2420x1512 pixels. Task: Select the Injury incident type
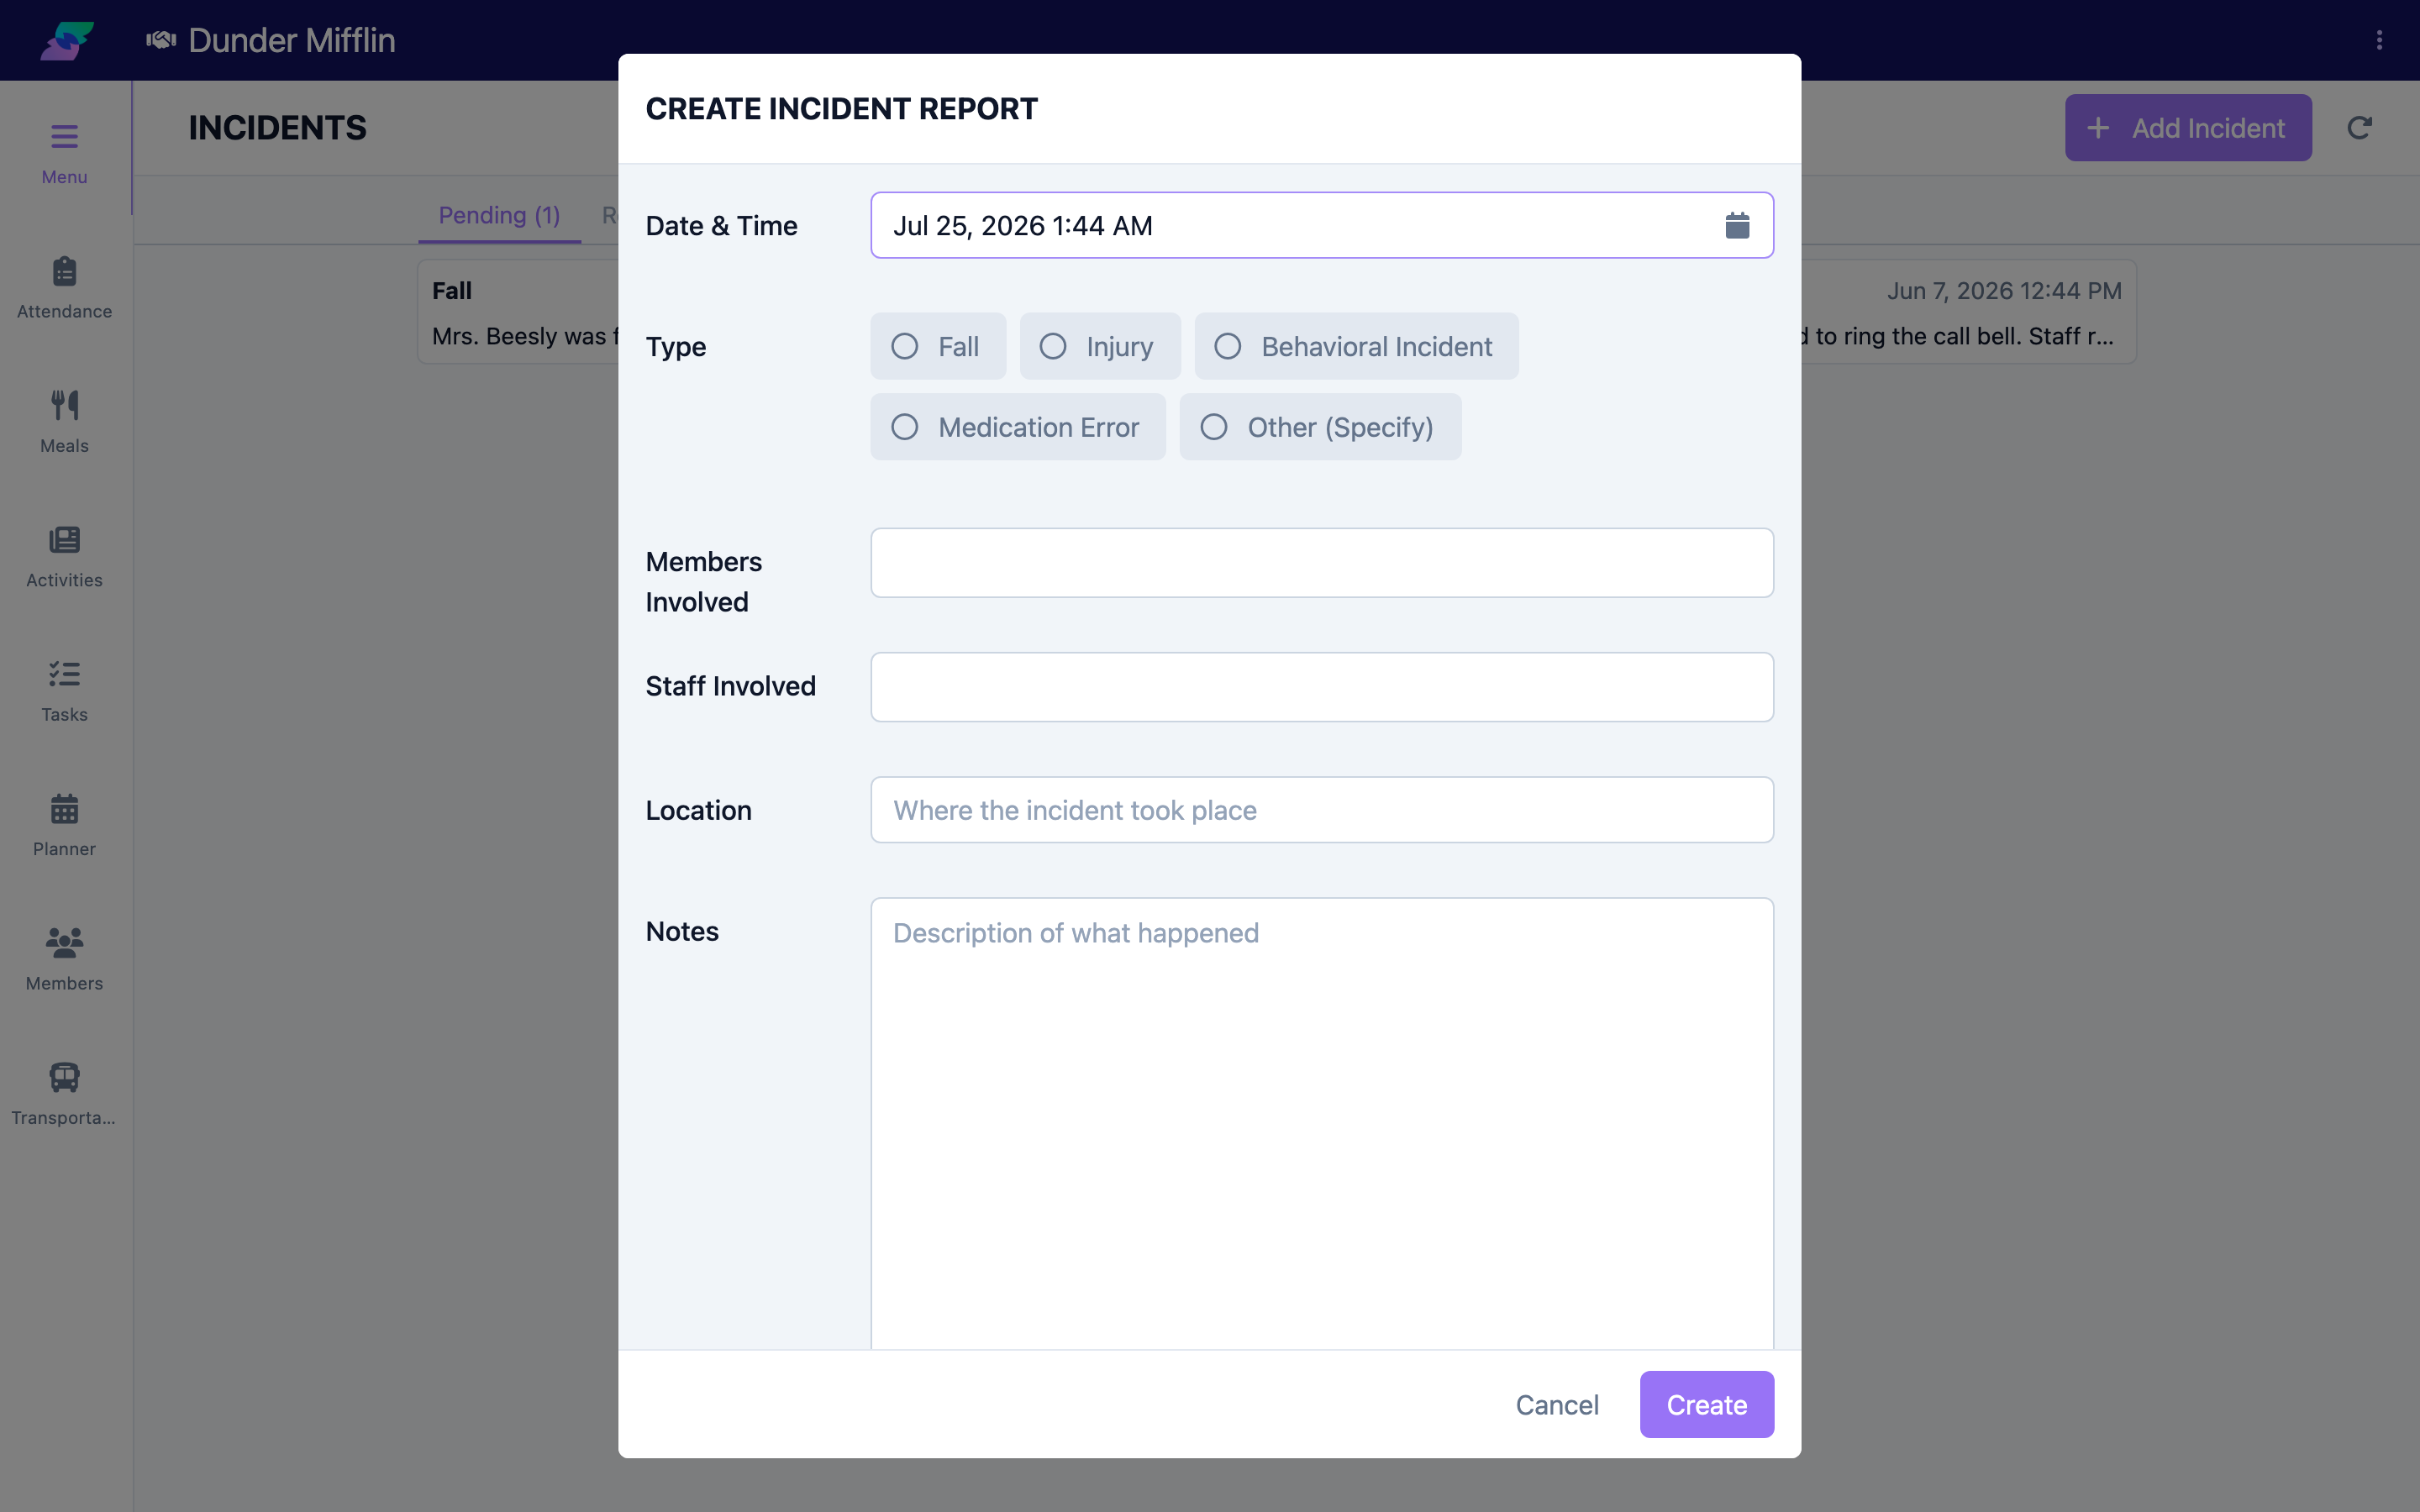[x=1100, y=346]
